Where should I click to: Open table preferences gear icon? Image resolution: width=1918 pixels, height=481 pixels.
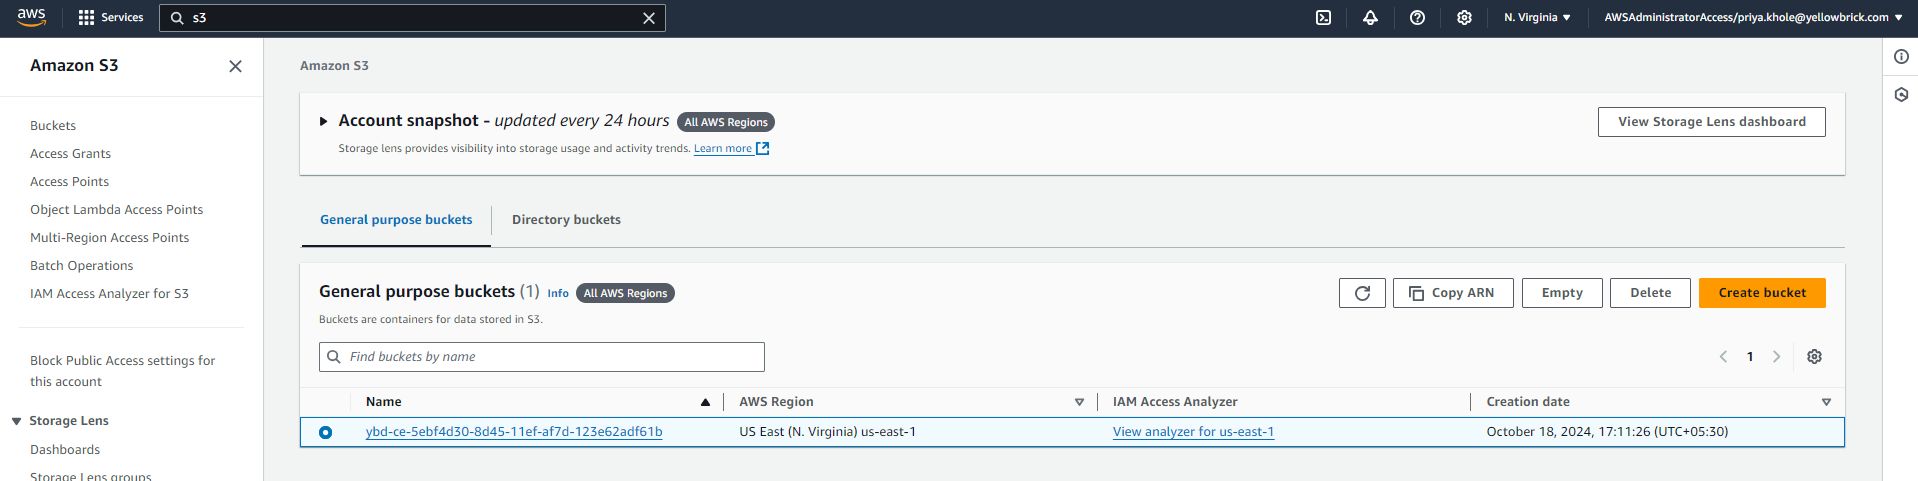1814,357
